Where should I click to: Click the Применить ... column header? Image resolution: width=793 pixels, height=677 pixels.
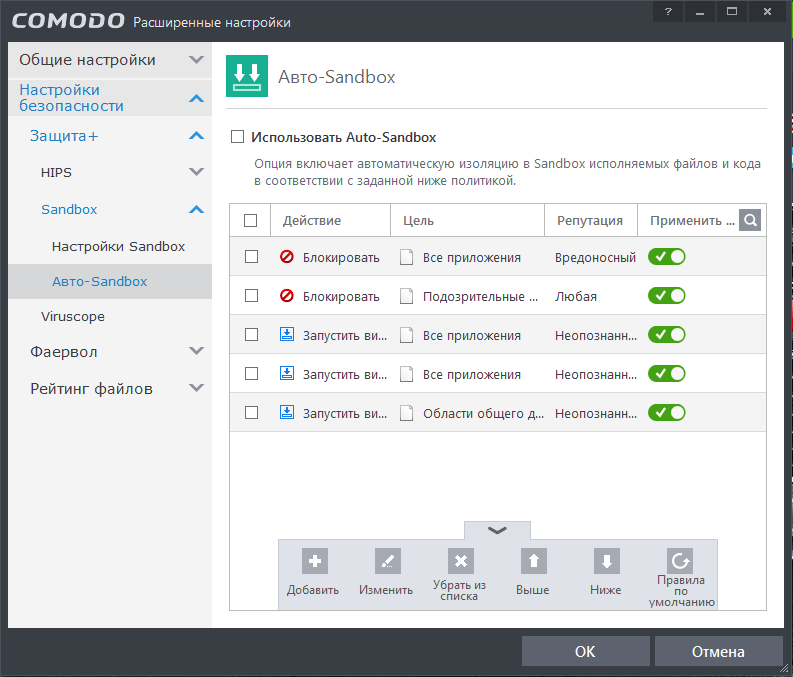692,221
